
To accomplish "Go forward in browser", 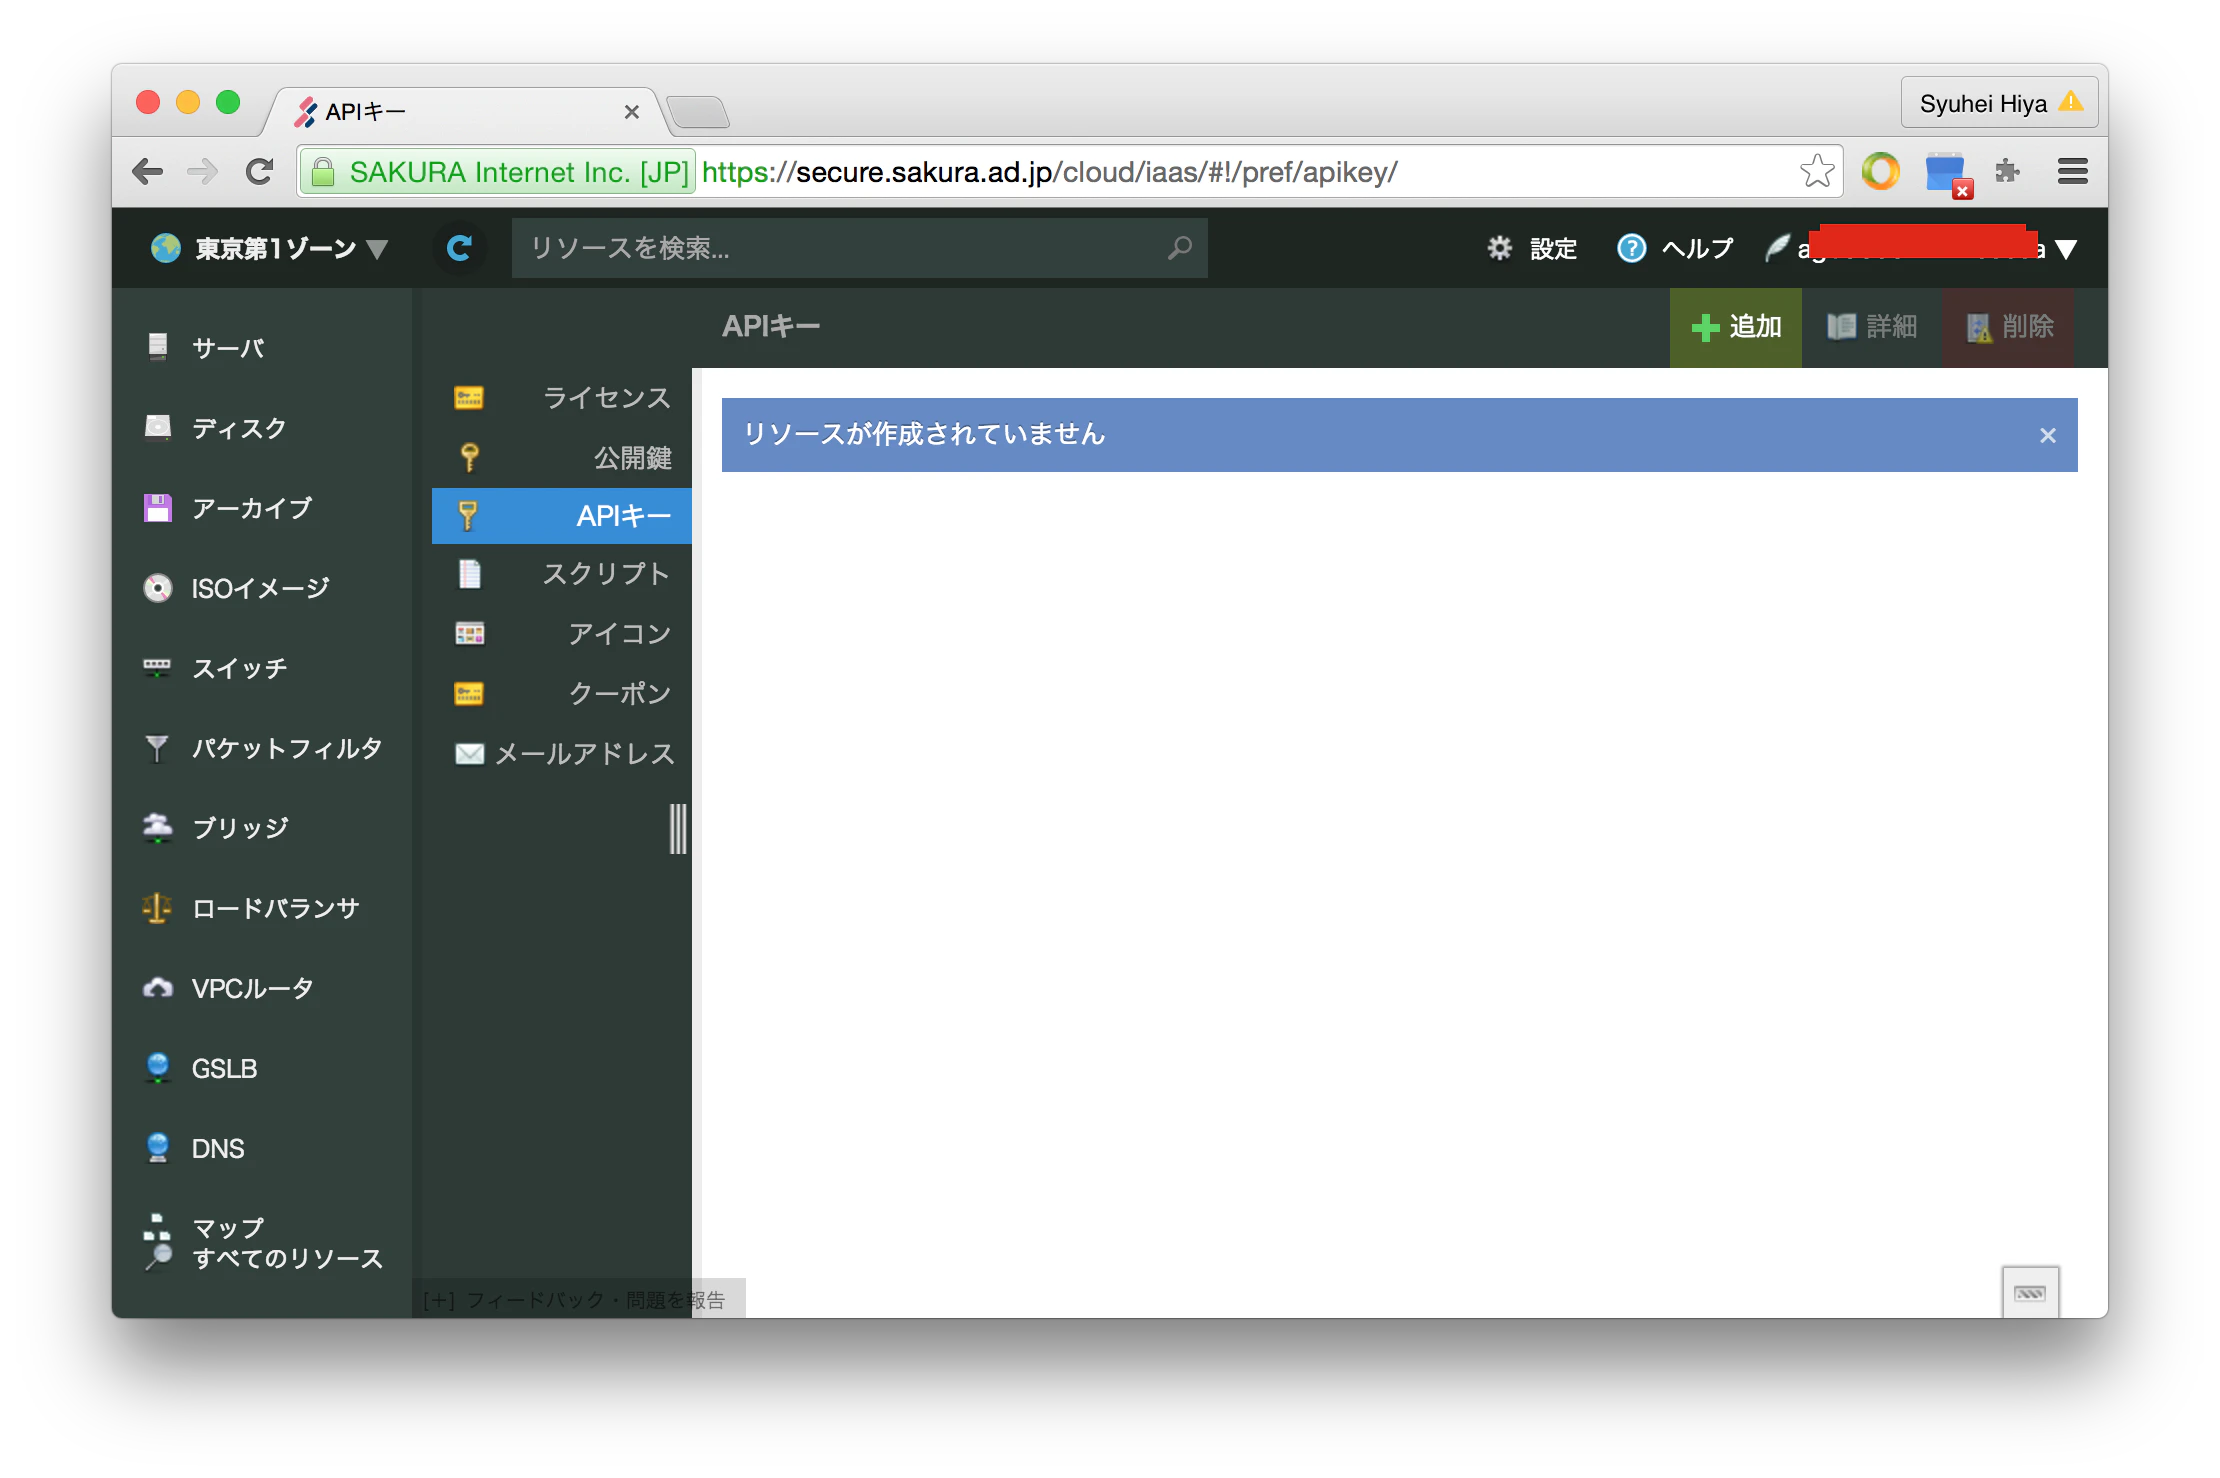I will (x=203, y=172).
